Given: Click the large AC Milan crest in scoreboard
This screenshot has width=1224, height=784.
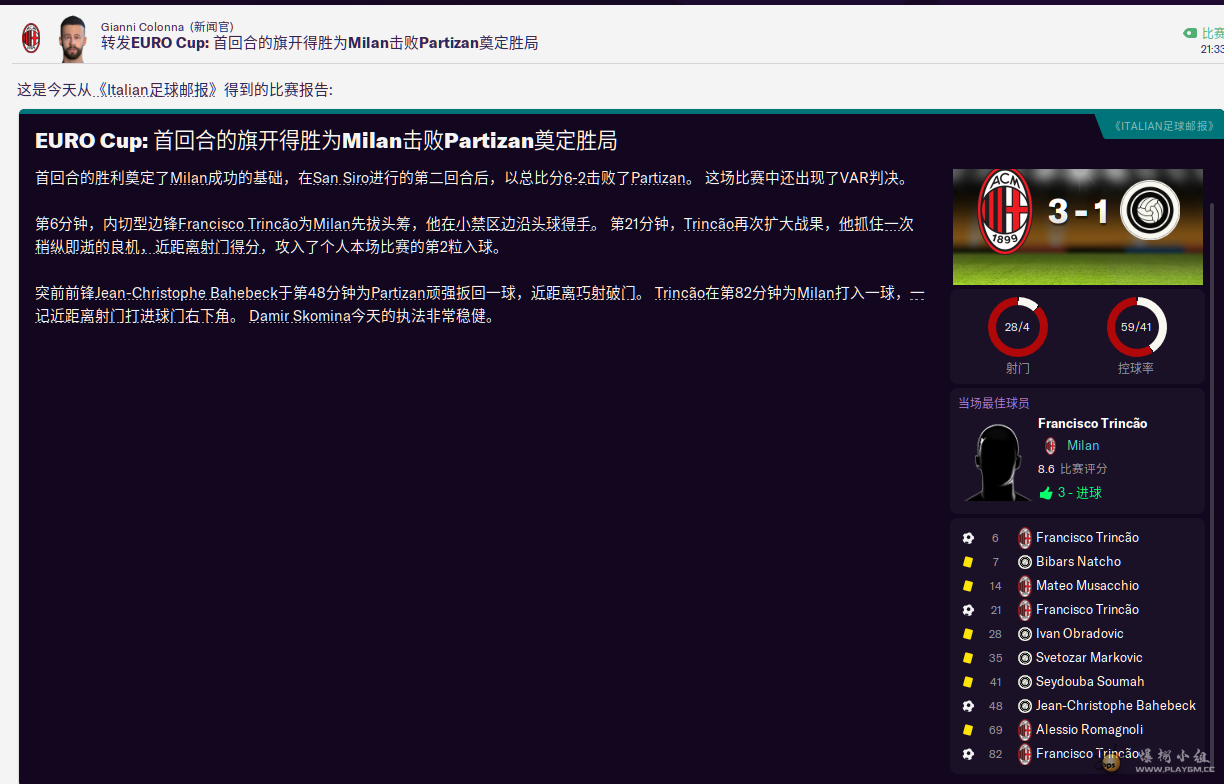Looking at the screenshot, I should point(1004,211).
